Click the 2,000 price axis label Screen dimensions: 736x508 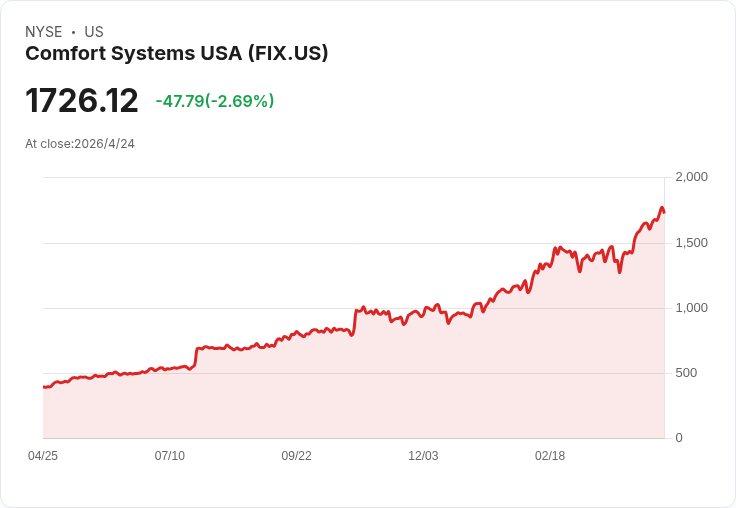pos(691,177)
